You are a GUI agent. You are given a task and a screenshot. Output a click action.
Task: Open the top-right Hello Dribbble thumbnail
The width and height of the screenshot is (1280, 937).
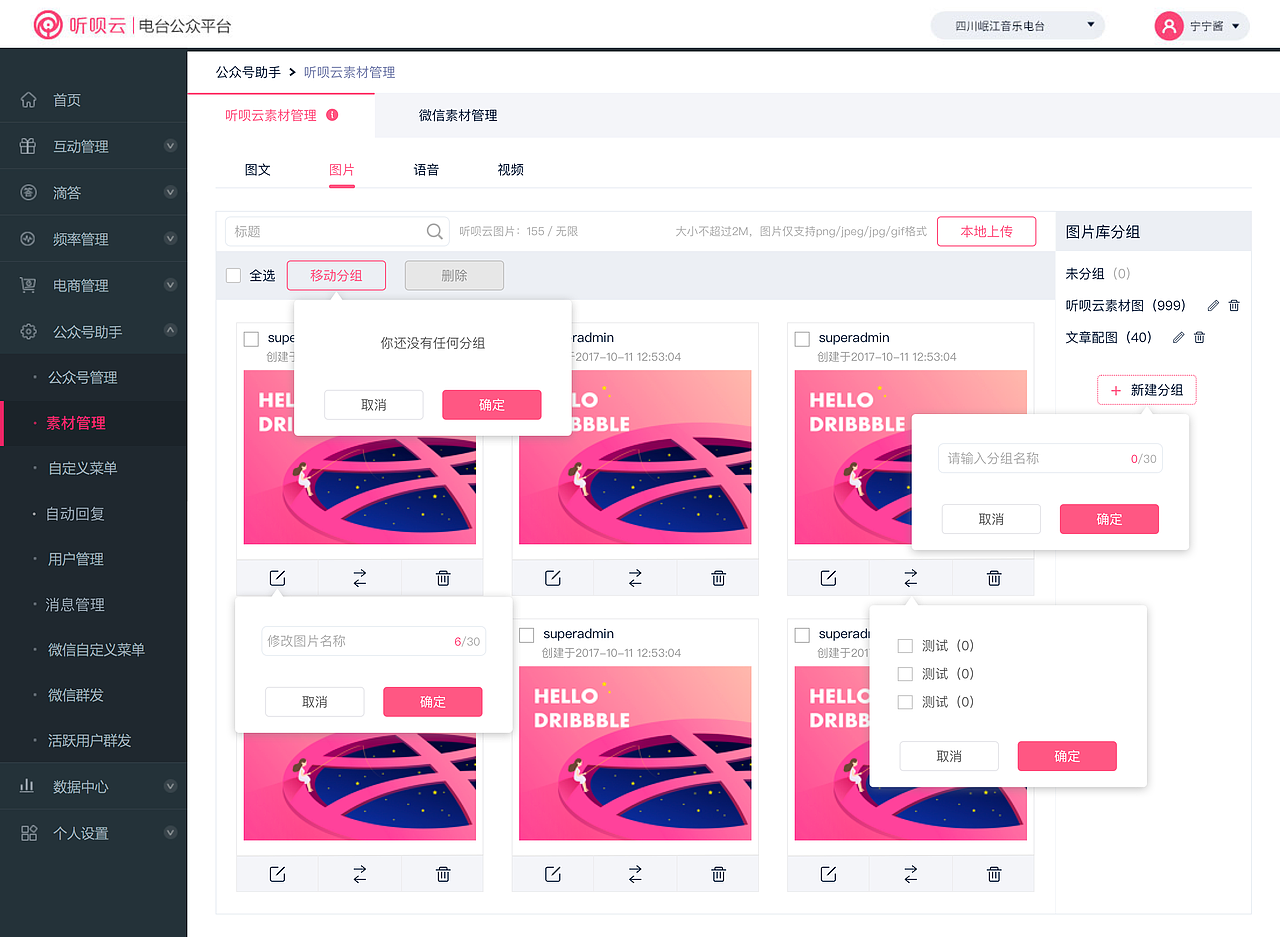pyautogui.click(x=911, y=457)
